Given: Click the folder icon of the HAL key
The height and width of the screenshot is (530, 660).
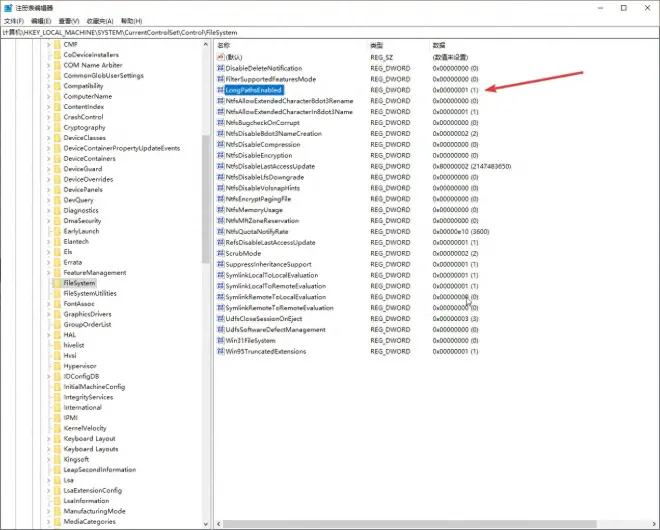Looking at the screenshot, I should click(x=57, y=335).
